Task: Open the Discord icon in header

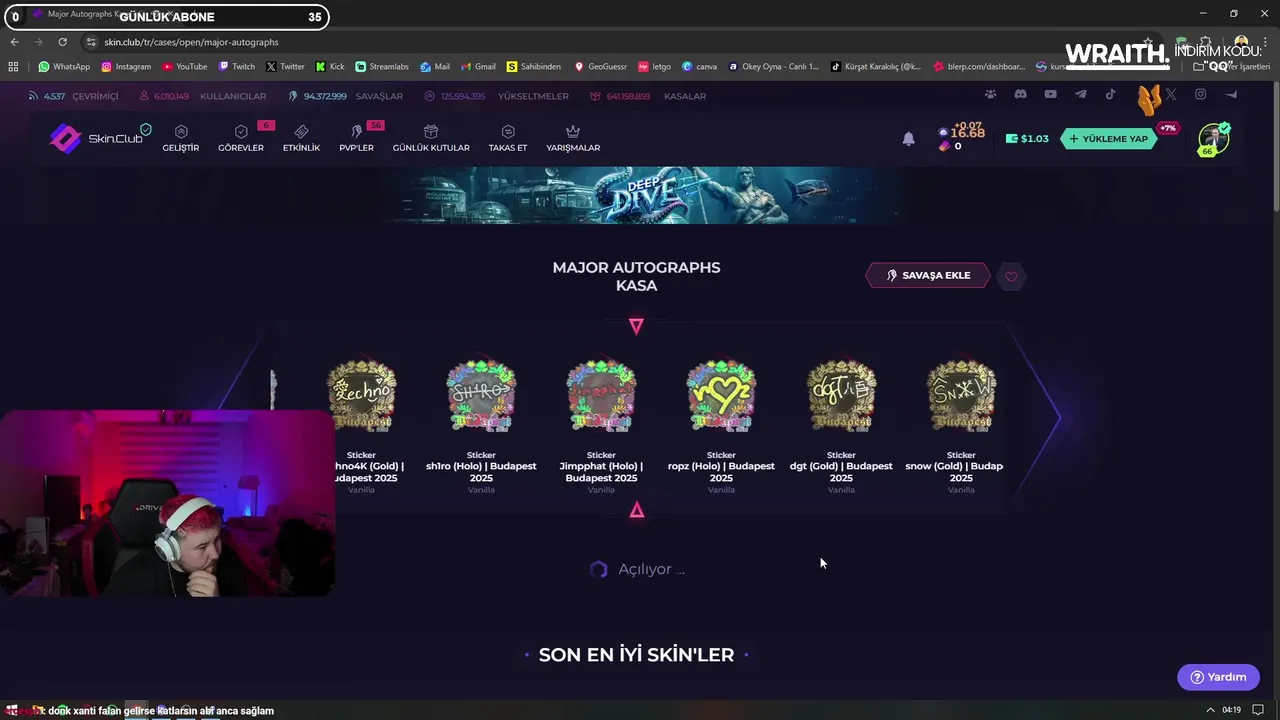Action: click(1020, 94)
